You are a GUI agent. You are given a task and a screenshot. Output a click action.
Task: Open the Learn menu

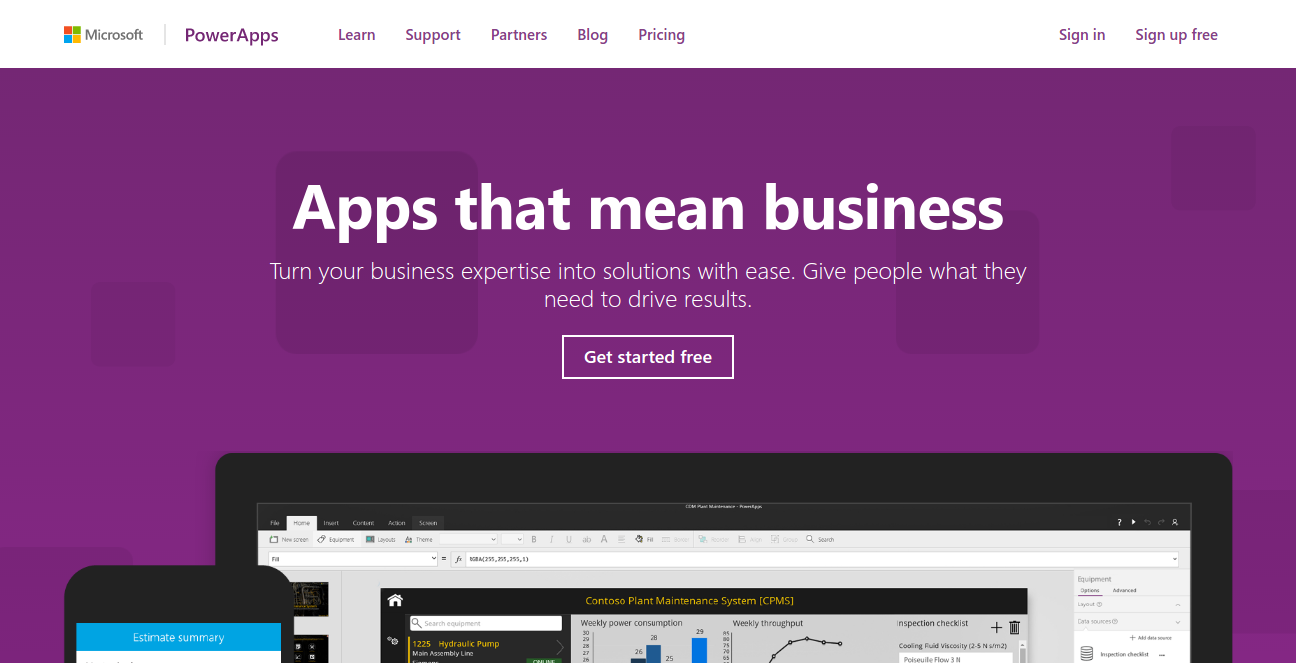pos(356,35)
